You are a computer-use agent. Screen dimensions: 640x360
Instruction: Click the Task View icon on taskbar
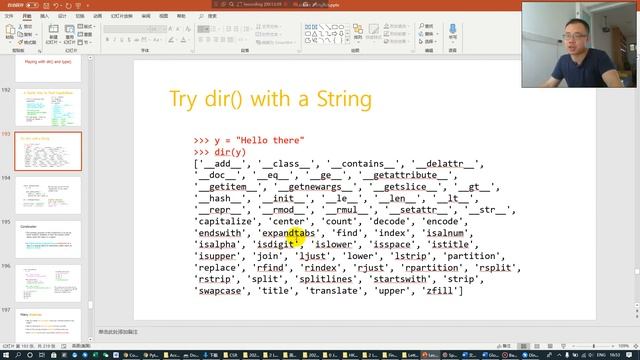[x=42, y=355]
